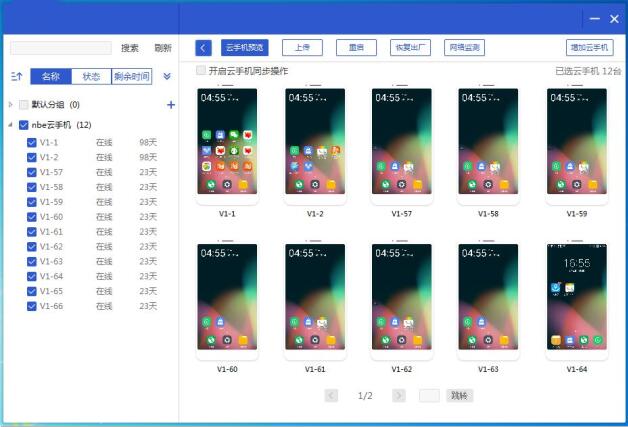Click the plus icon to add a group
The image size is (628, 427).
pos(170,105)
